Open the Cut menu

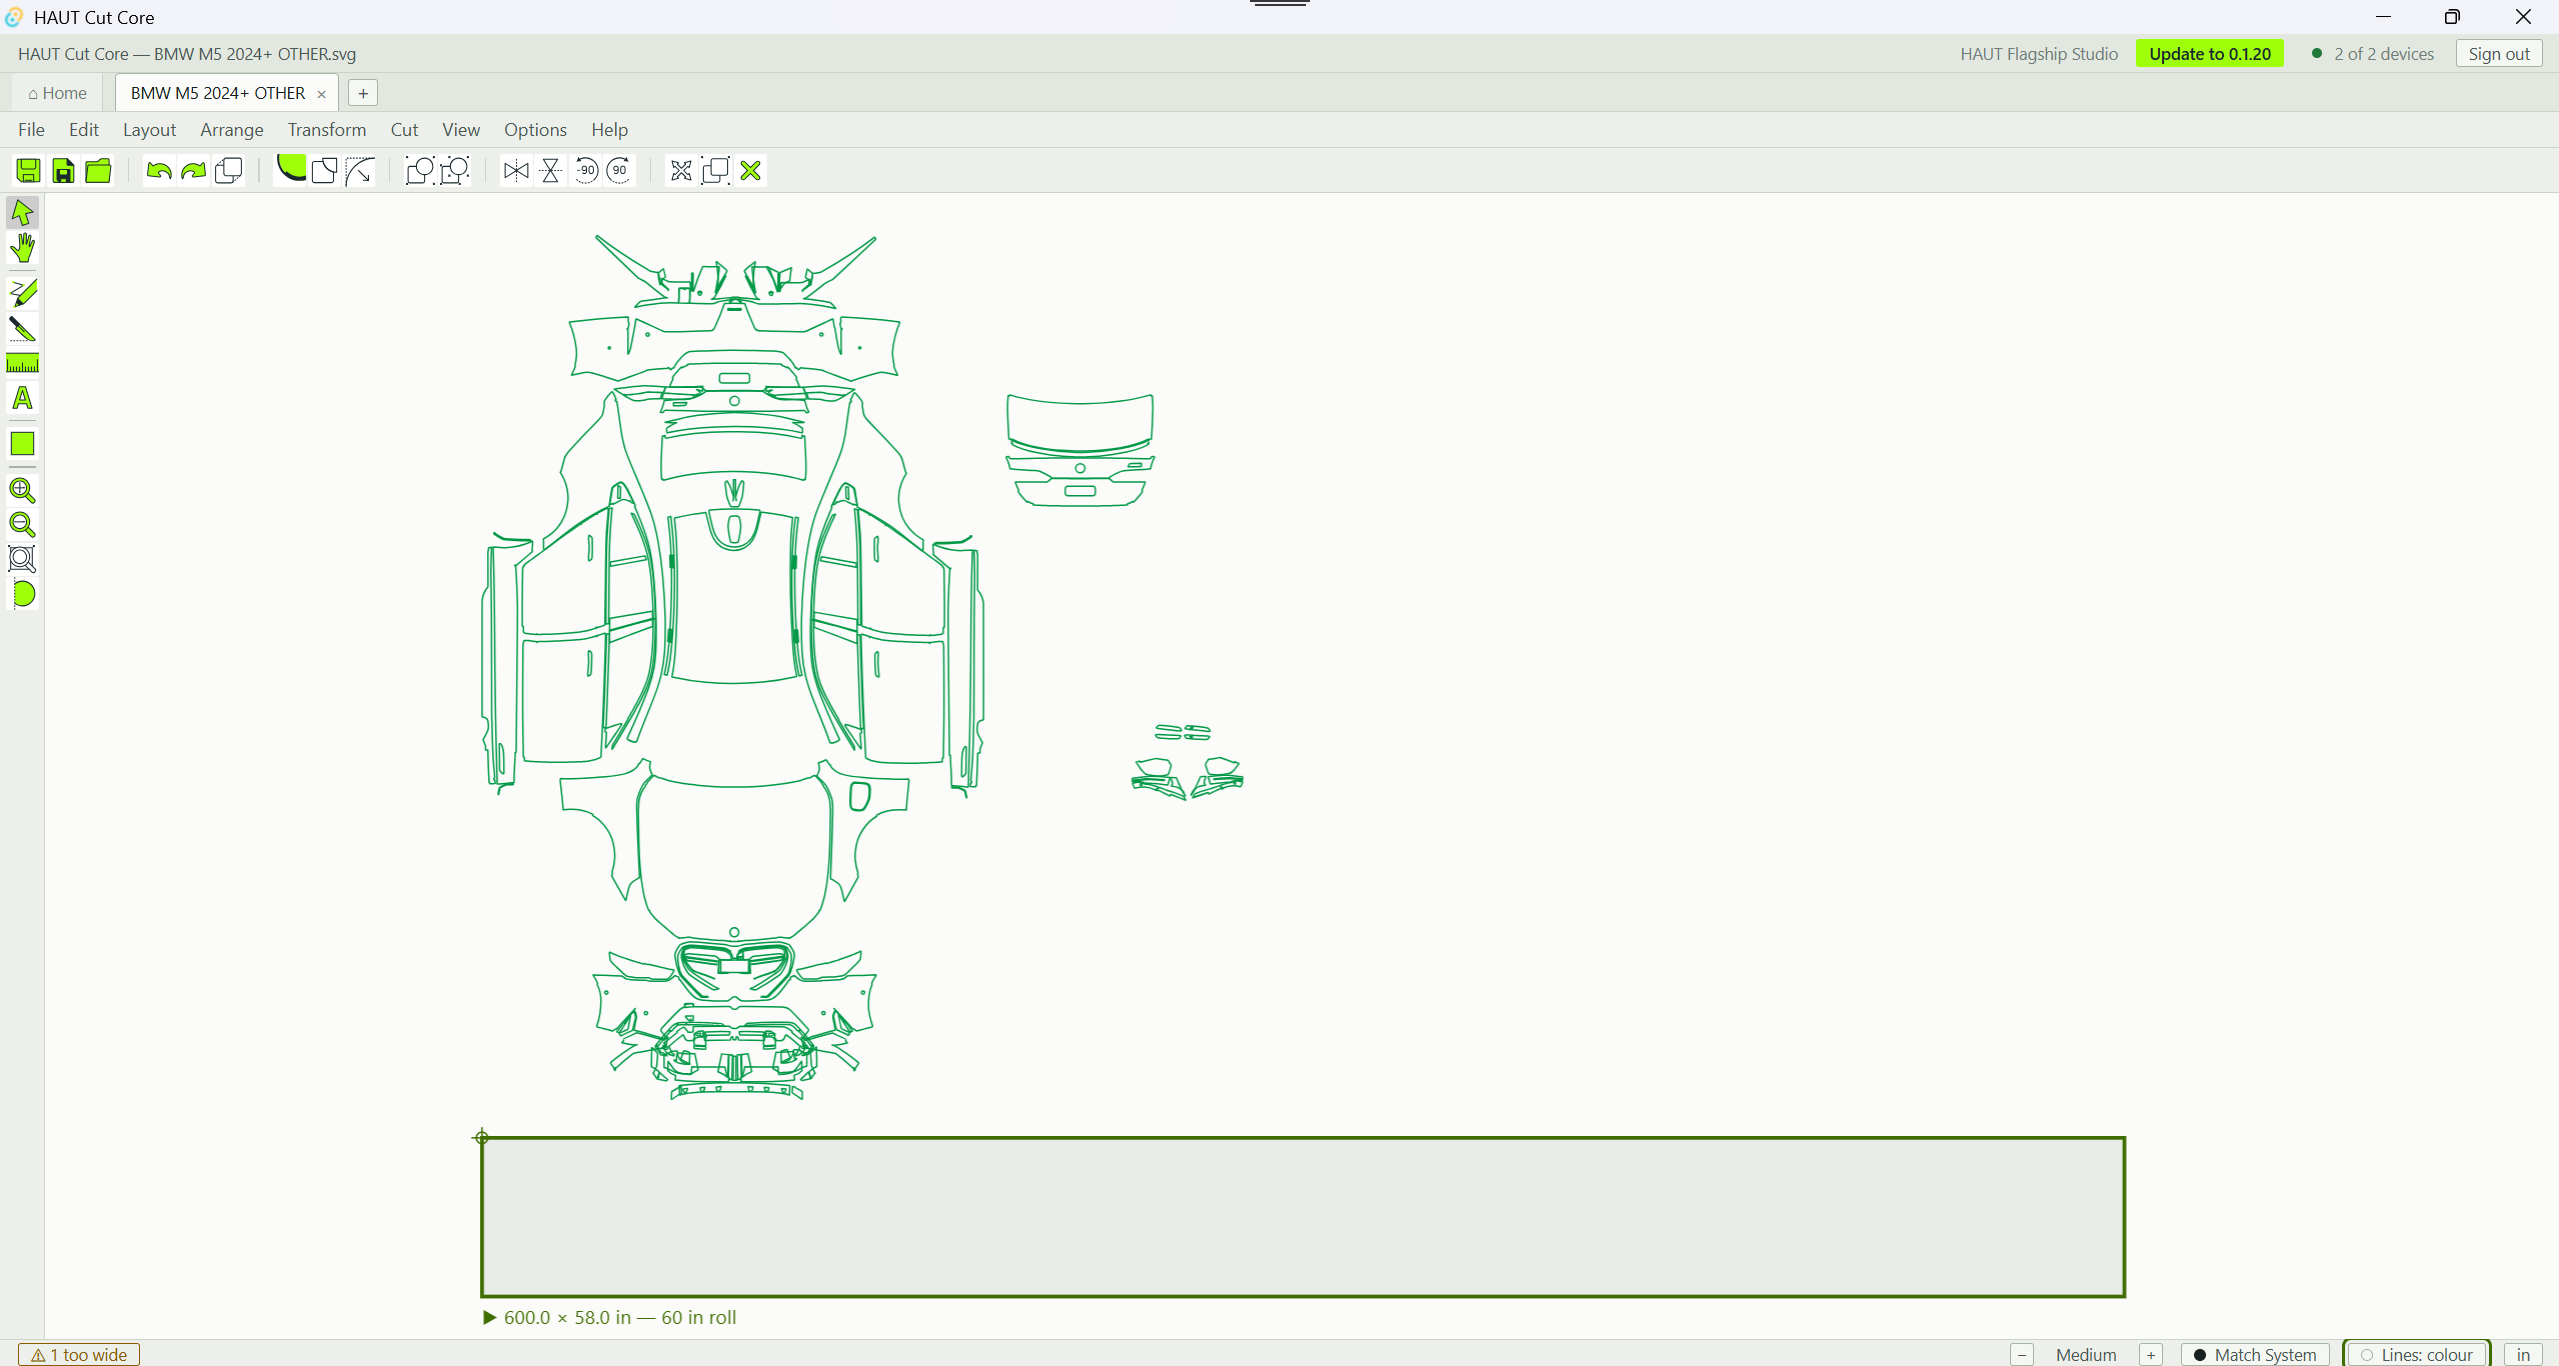coord(404,129)
